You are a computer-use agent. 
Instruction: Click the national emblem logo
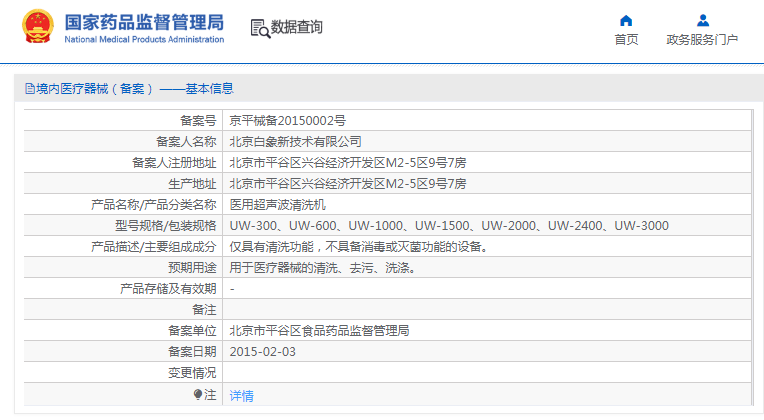[x=38, y=26]
